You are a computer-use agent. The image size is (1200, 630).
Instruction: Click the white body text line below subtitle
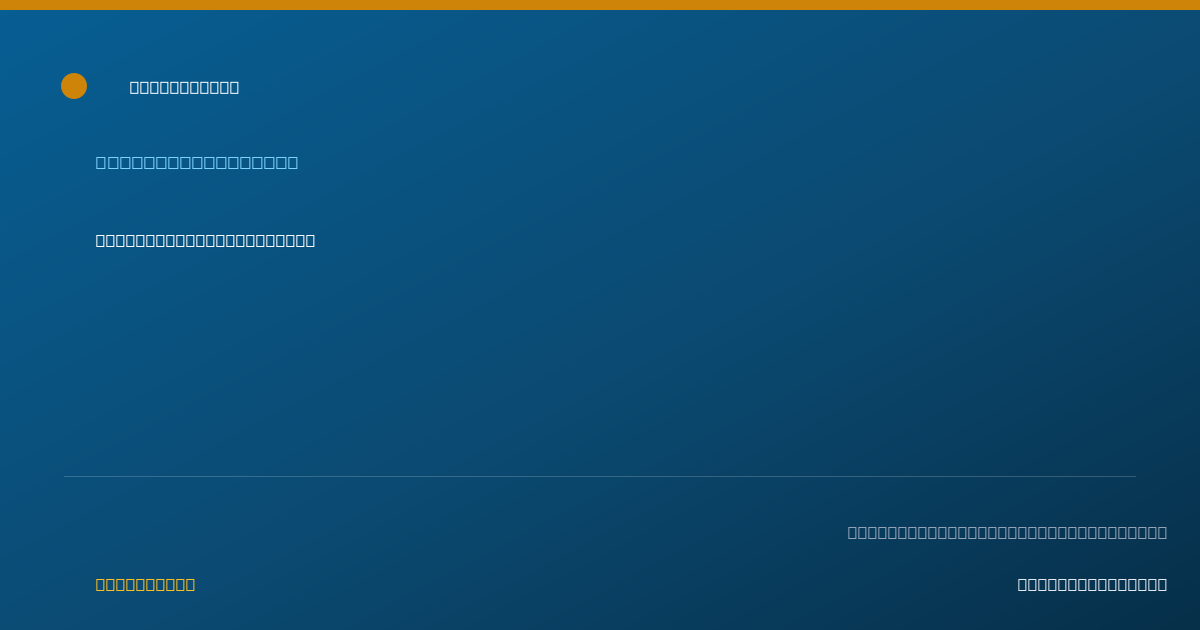(205, 240)
